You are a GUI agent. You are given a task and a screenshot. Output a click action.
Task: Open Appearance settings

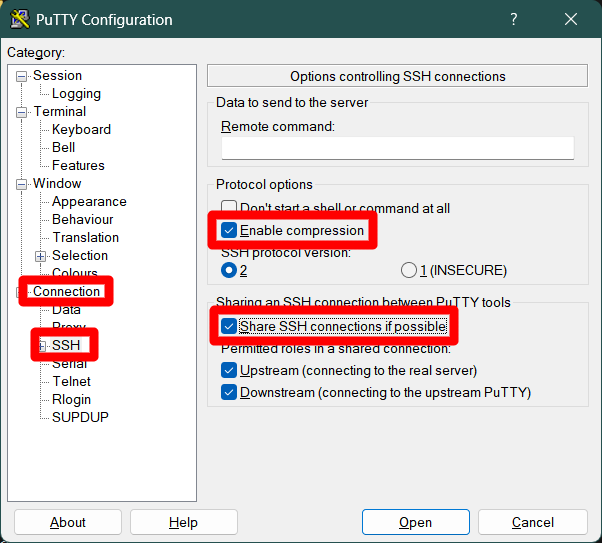coord(89,202)
